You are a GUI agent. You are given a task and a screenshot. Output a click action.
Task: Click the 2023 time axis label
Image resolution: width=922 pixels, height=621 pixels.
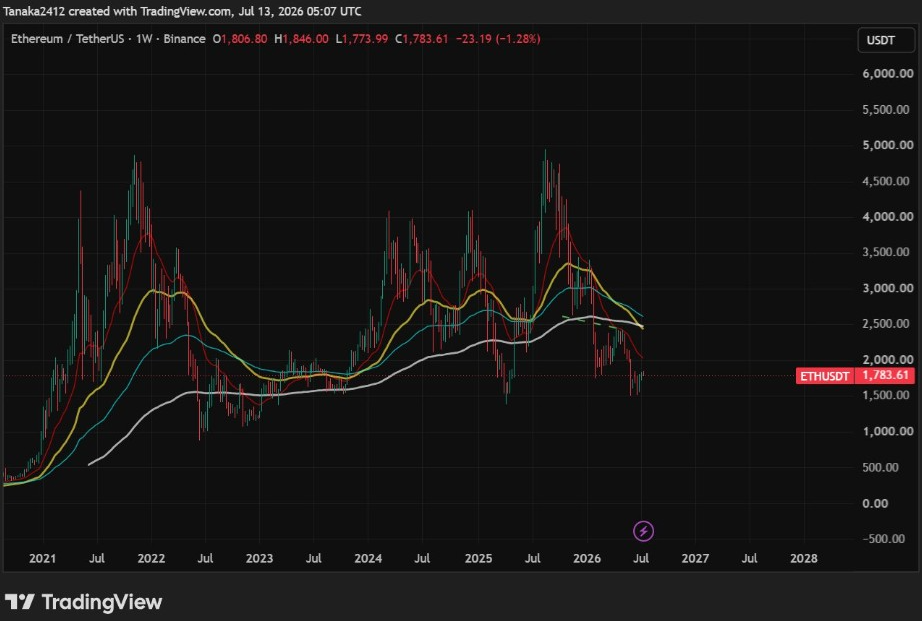[x=259, y=559]
